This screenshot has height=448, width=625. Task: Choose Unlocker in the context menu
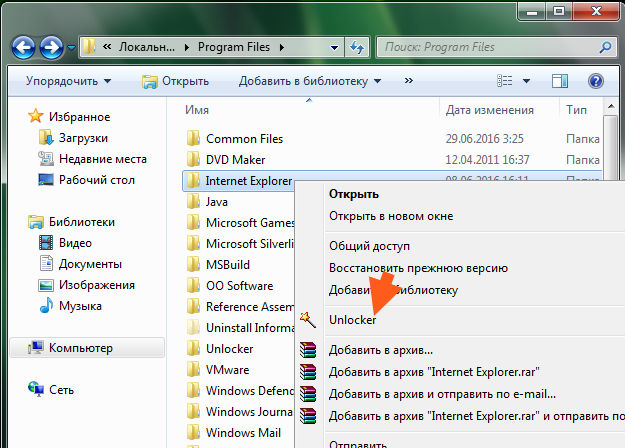(x=353, y=320)
